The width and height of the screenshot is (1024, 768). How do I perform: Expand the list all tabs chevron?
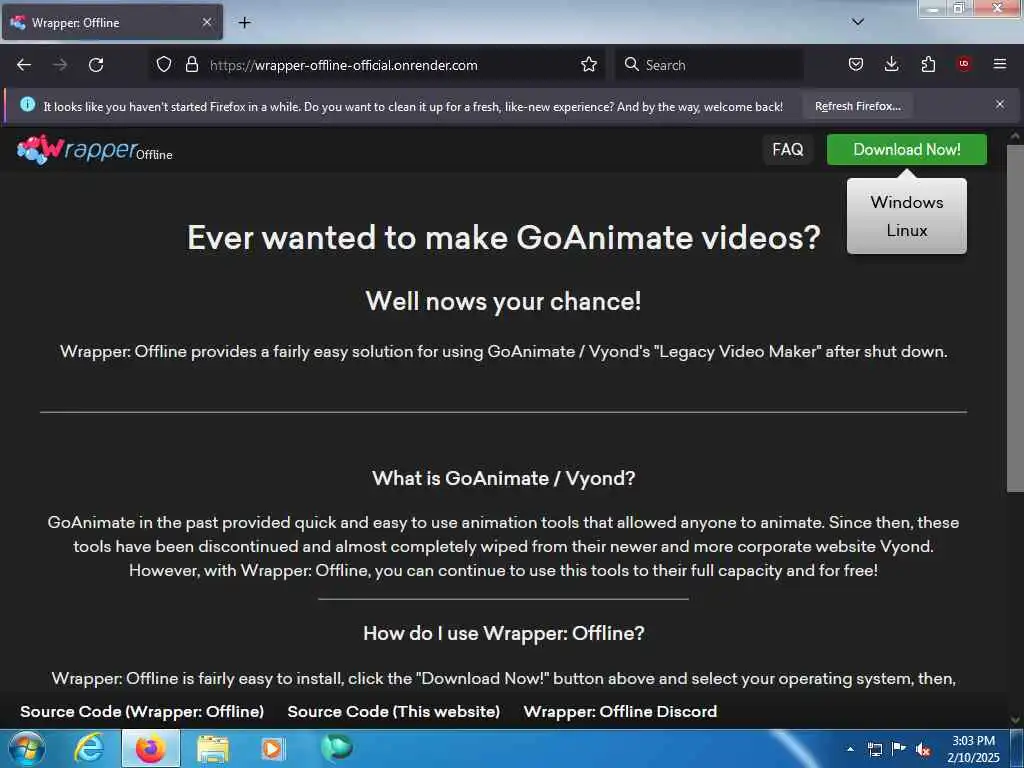(857, 22)
